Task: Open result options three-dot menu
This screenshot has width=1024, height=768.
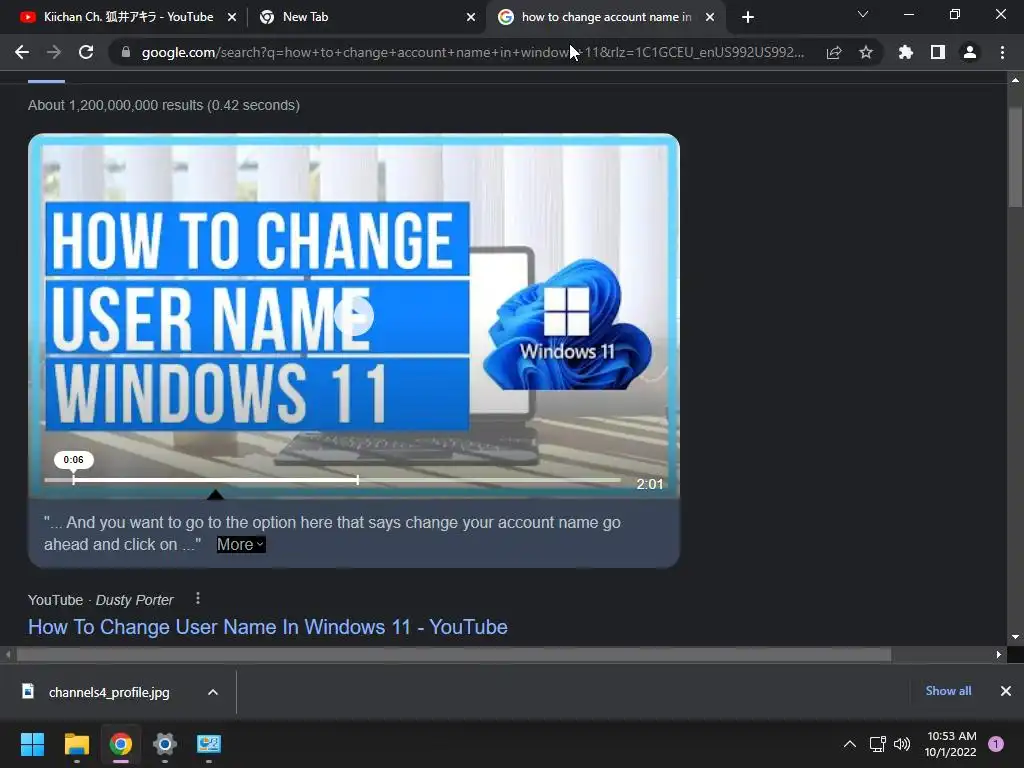Action: point(198,599)
